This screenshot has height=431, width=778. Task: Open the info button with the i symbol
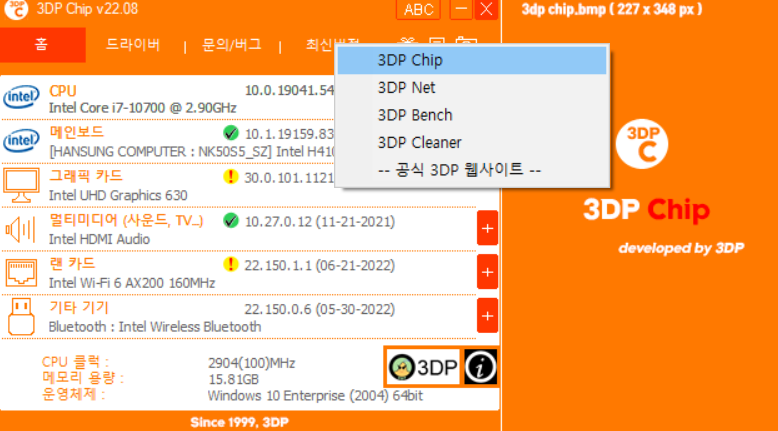480,367
